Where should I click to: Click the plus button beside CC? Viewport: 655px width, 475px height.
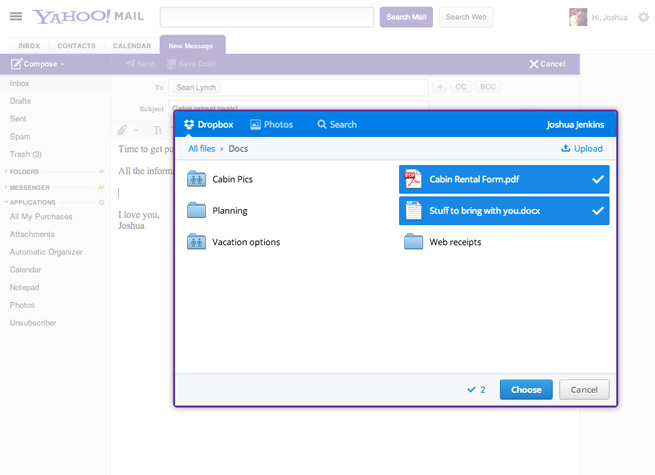point(440,87)
